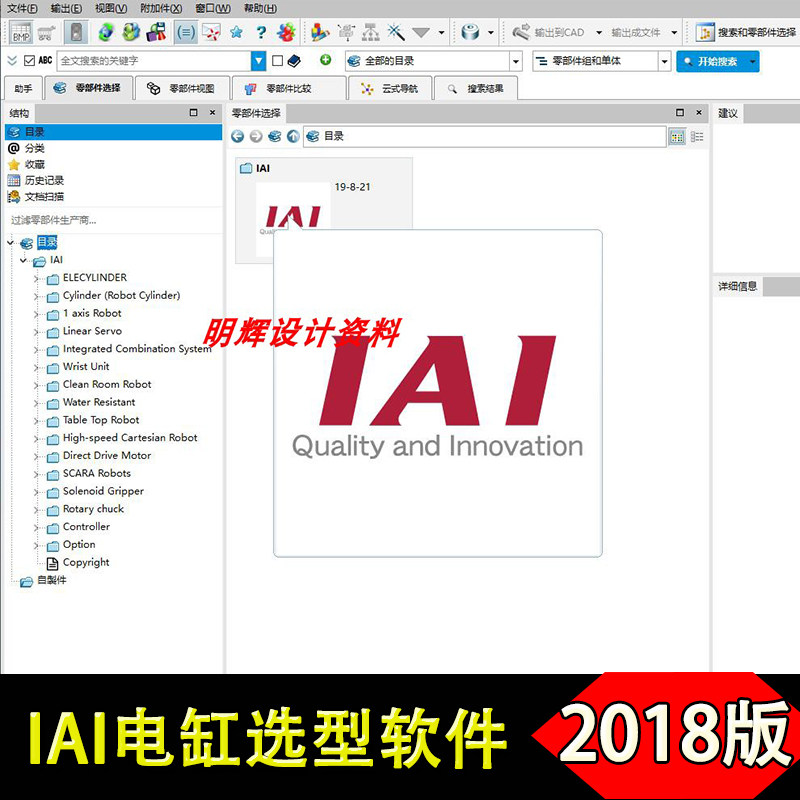The height and width of the screenshot is (800, 800).
Task: Click the shopping cart toolbar icon
Action: click(x=47, y=33)
